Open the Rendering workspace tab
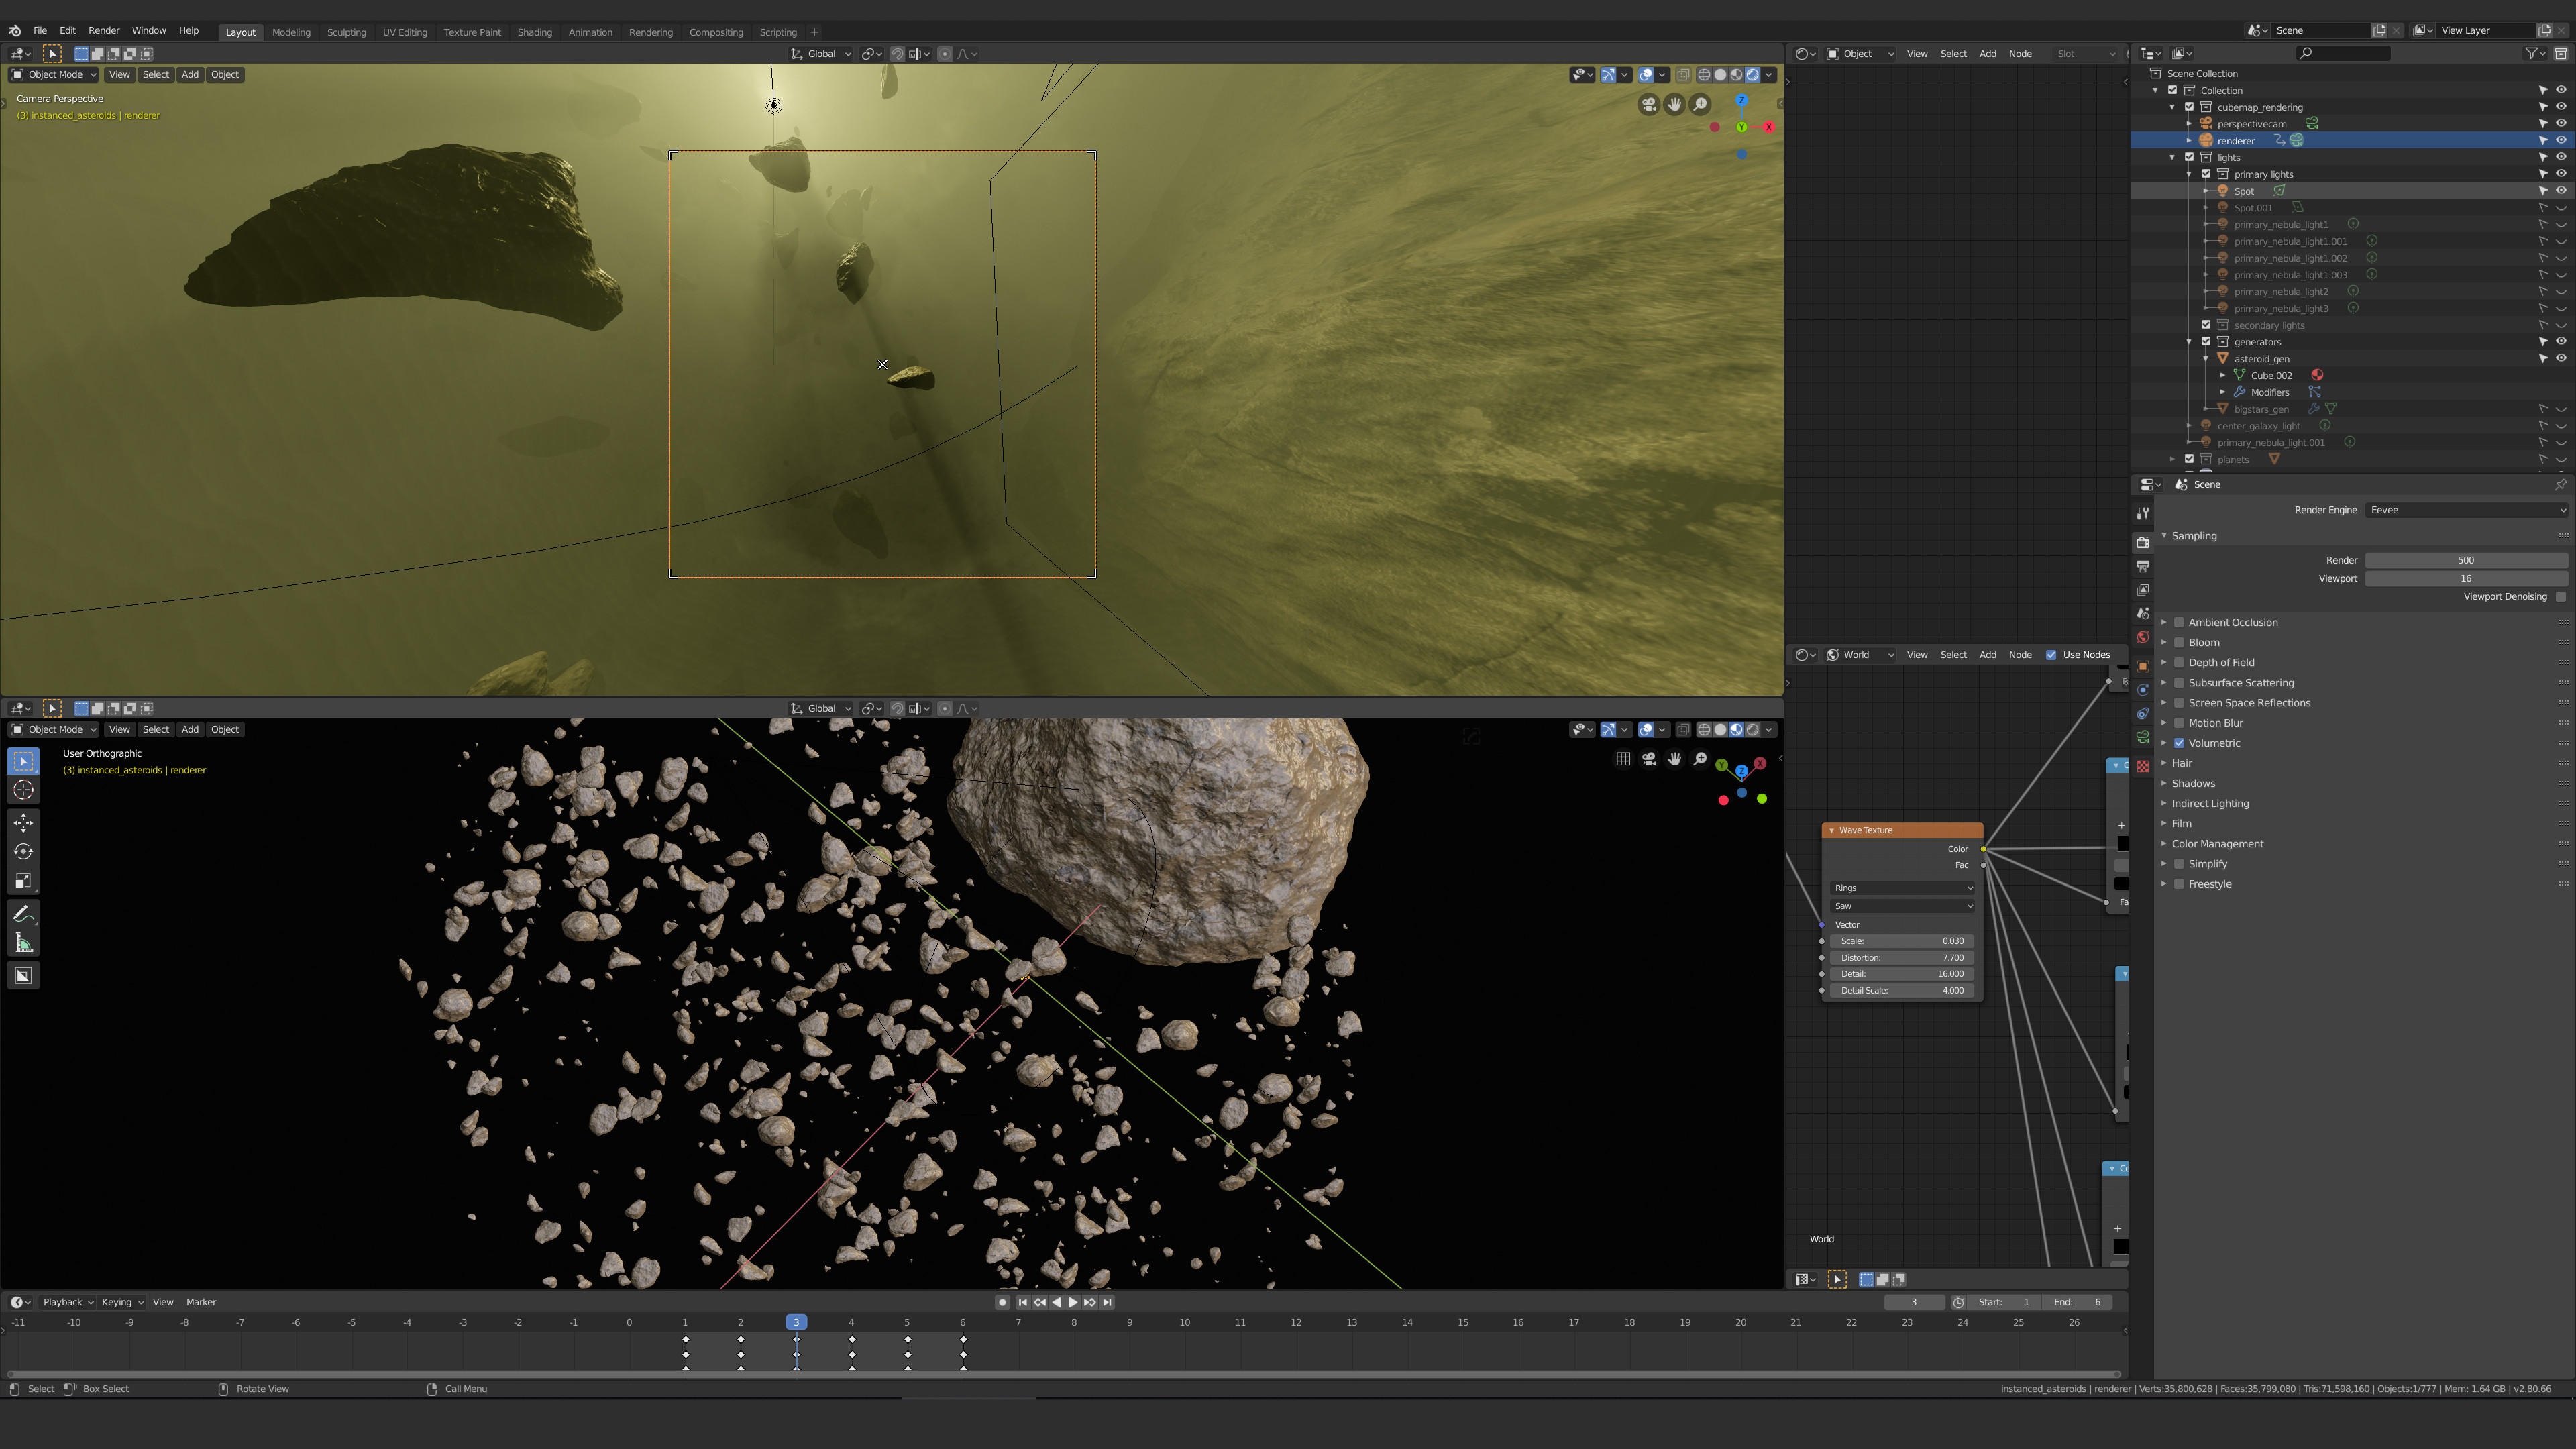Image resolution: width=2576 pixels, height=1449 pixels. coord(651,31)
